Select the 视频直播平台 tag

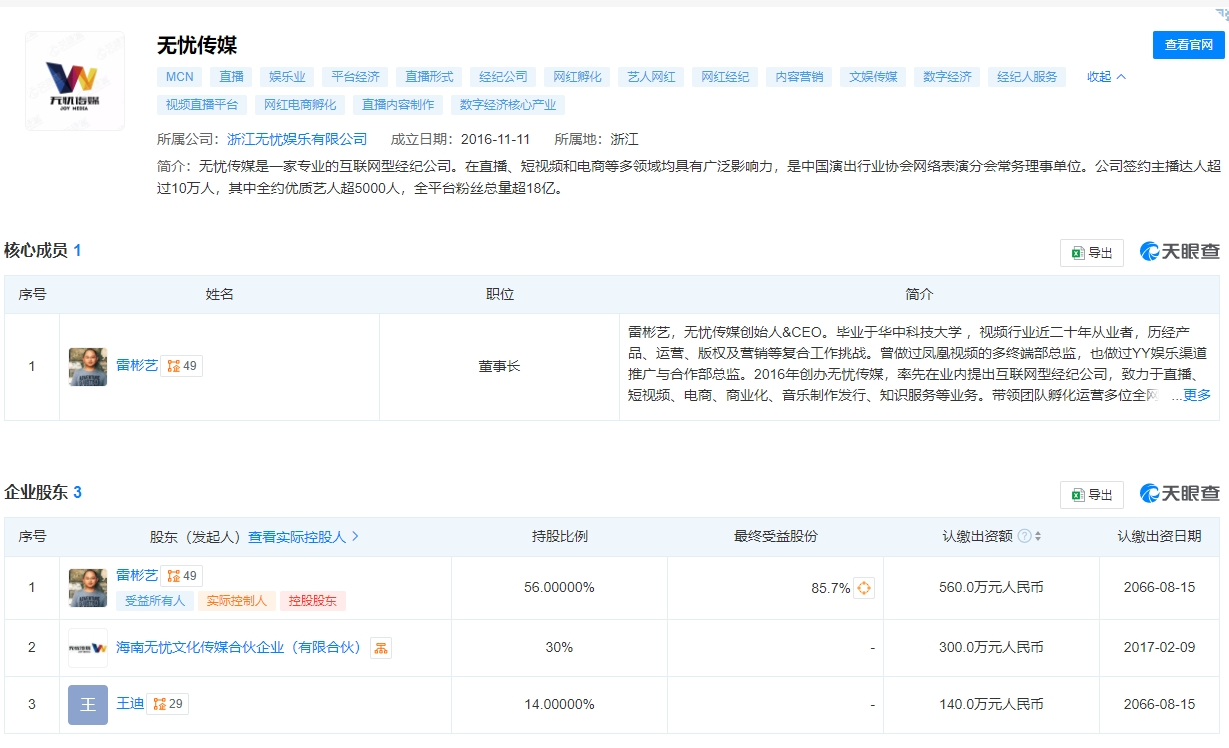click(x=202, y=105)
